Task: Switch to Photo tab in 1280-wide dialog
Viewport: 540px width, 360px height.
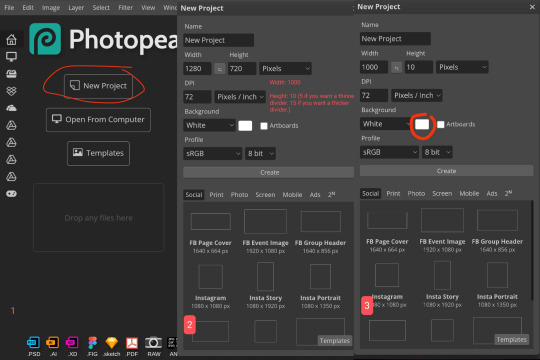Action: pos(239,195)
